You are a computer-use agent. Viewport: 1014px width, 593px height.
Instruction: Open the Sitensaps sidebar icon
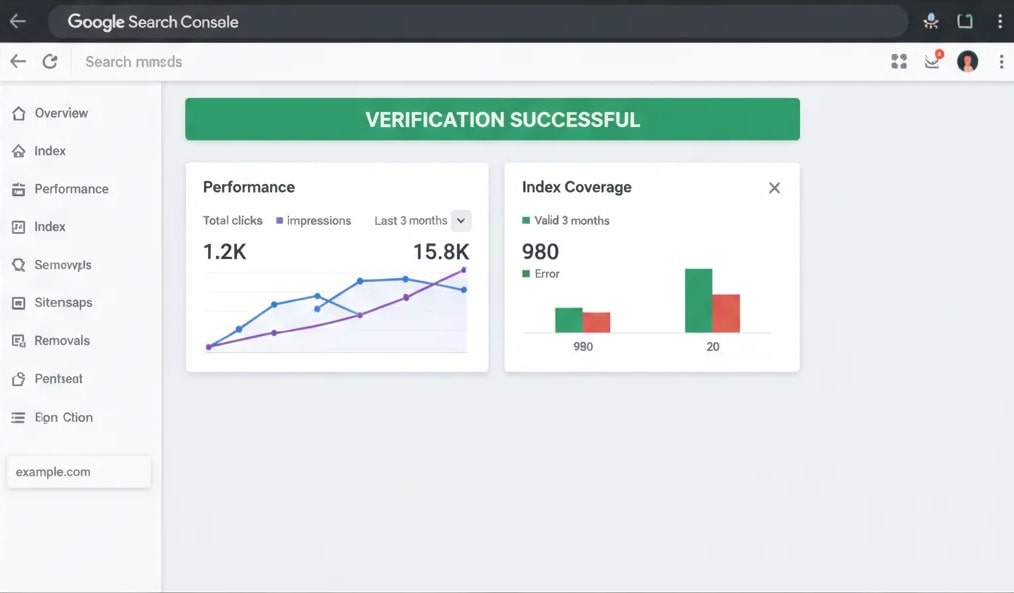(x=18, y=303)
